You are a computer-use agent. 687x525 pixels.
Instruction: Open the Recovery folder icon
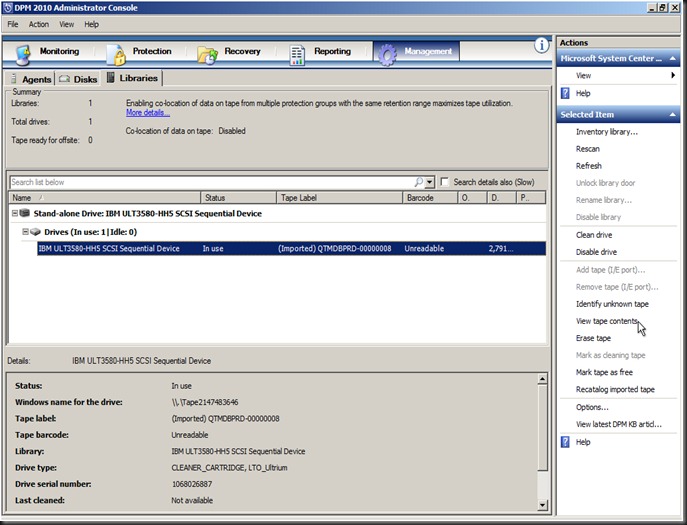pos(207,53)
